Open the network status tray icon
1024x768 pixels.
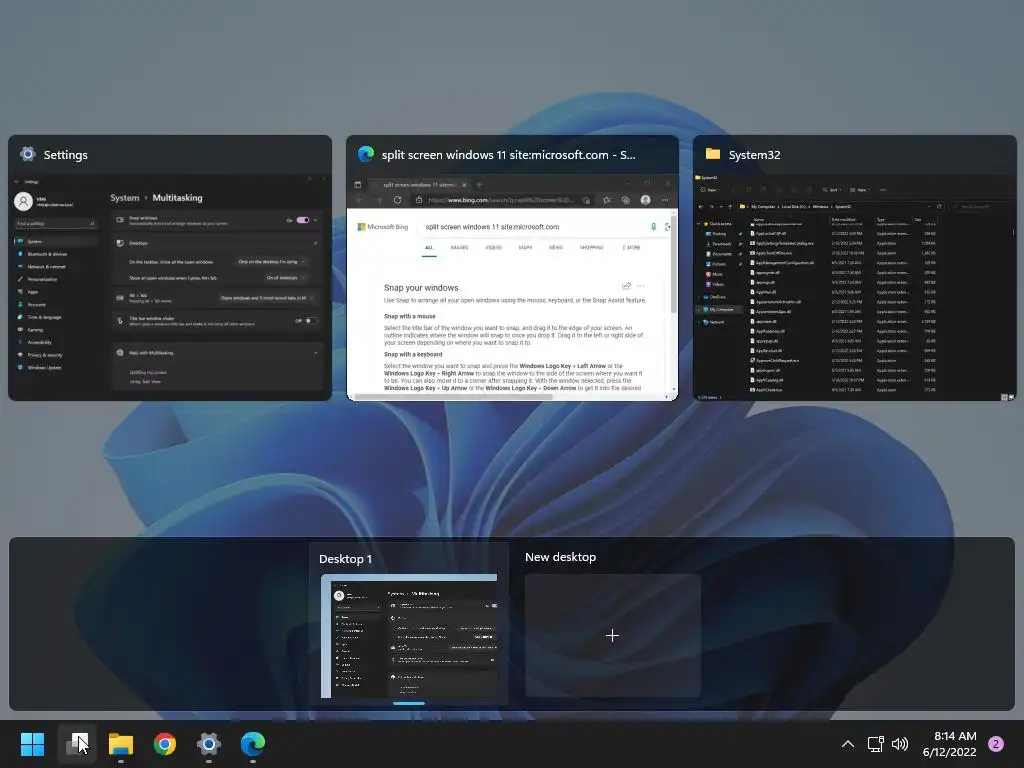pos(875,744)
